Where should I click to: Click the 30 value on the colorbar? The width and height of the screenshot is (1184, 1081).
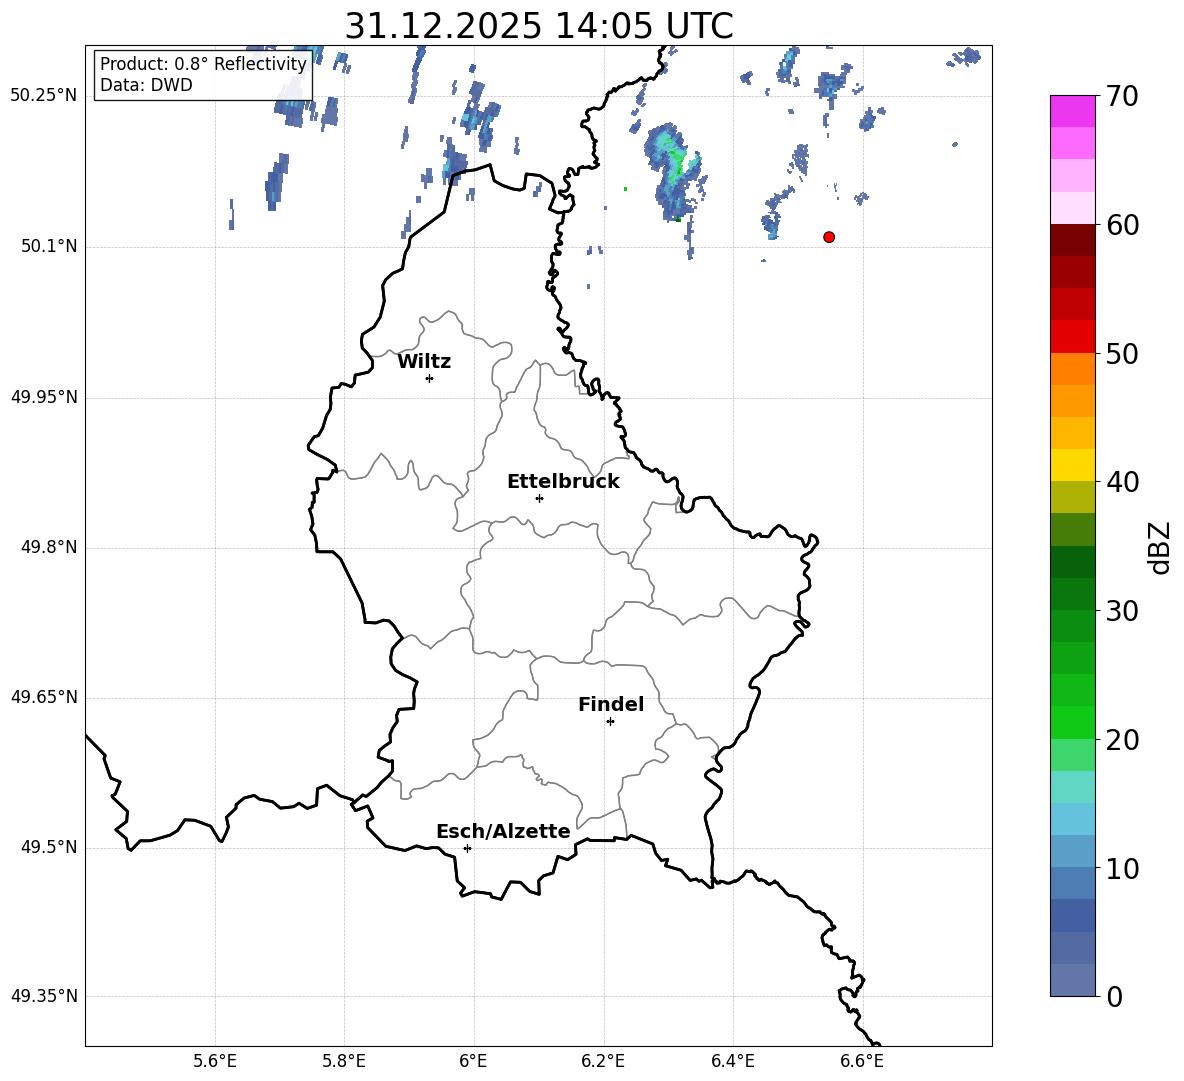pos(1122,611)
